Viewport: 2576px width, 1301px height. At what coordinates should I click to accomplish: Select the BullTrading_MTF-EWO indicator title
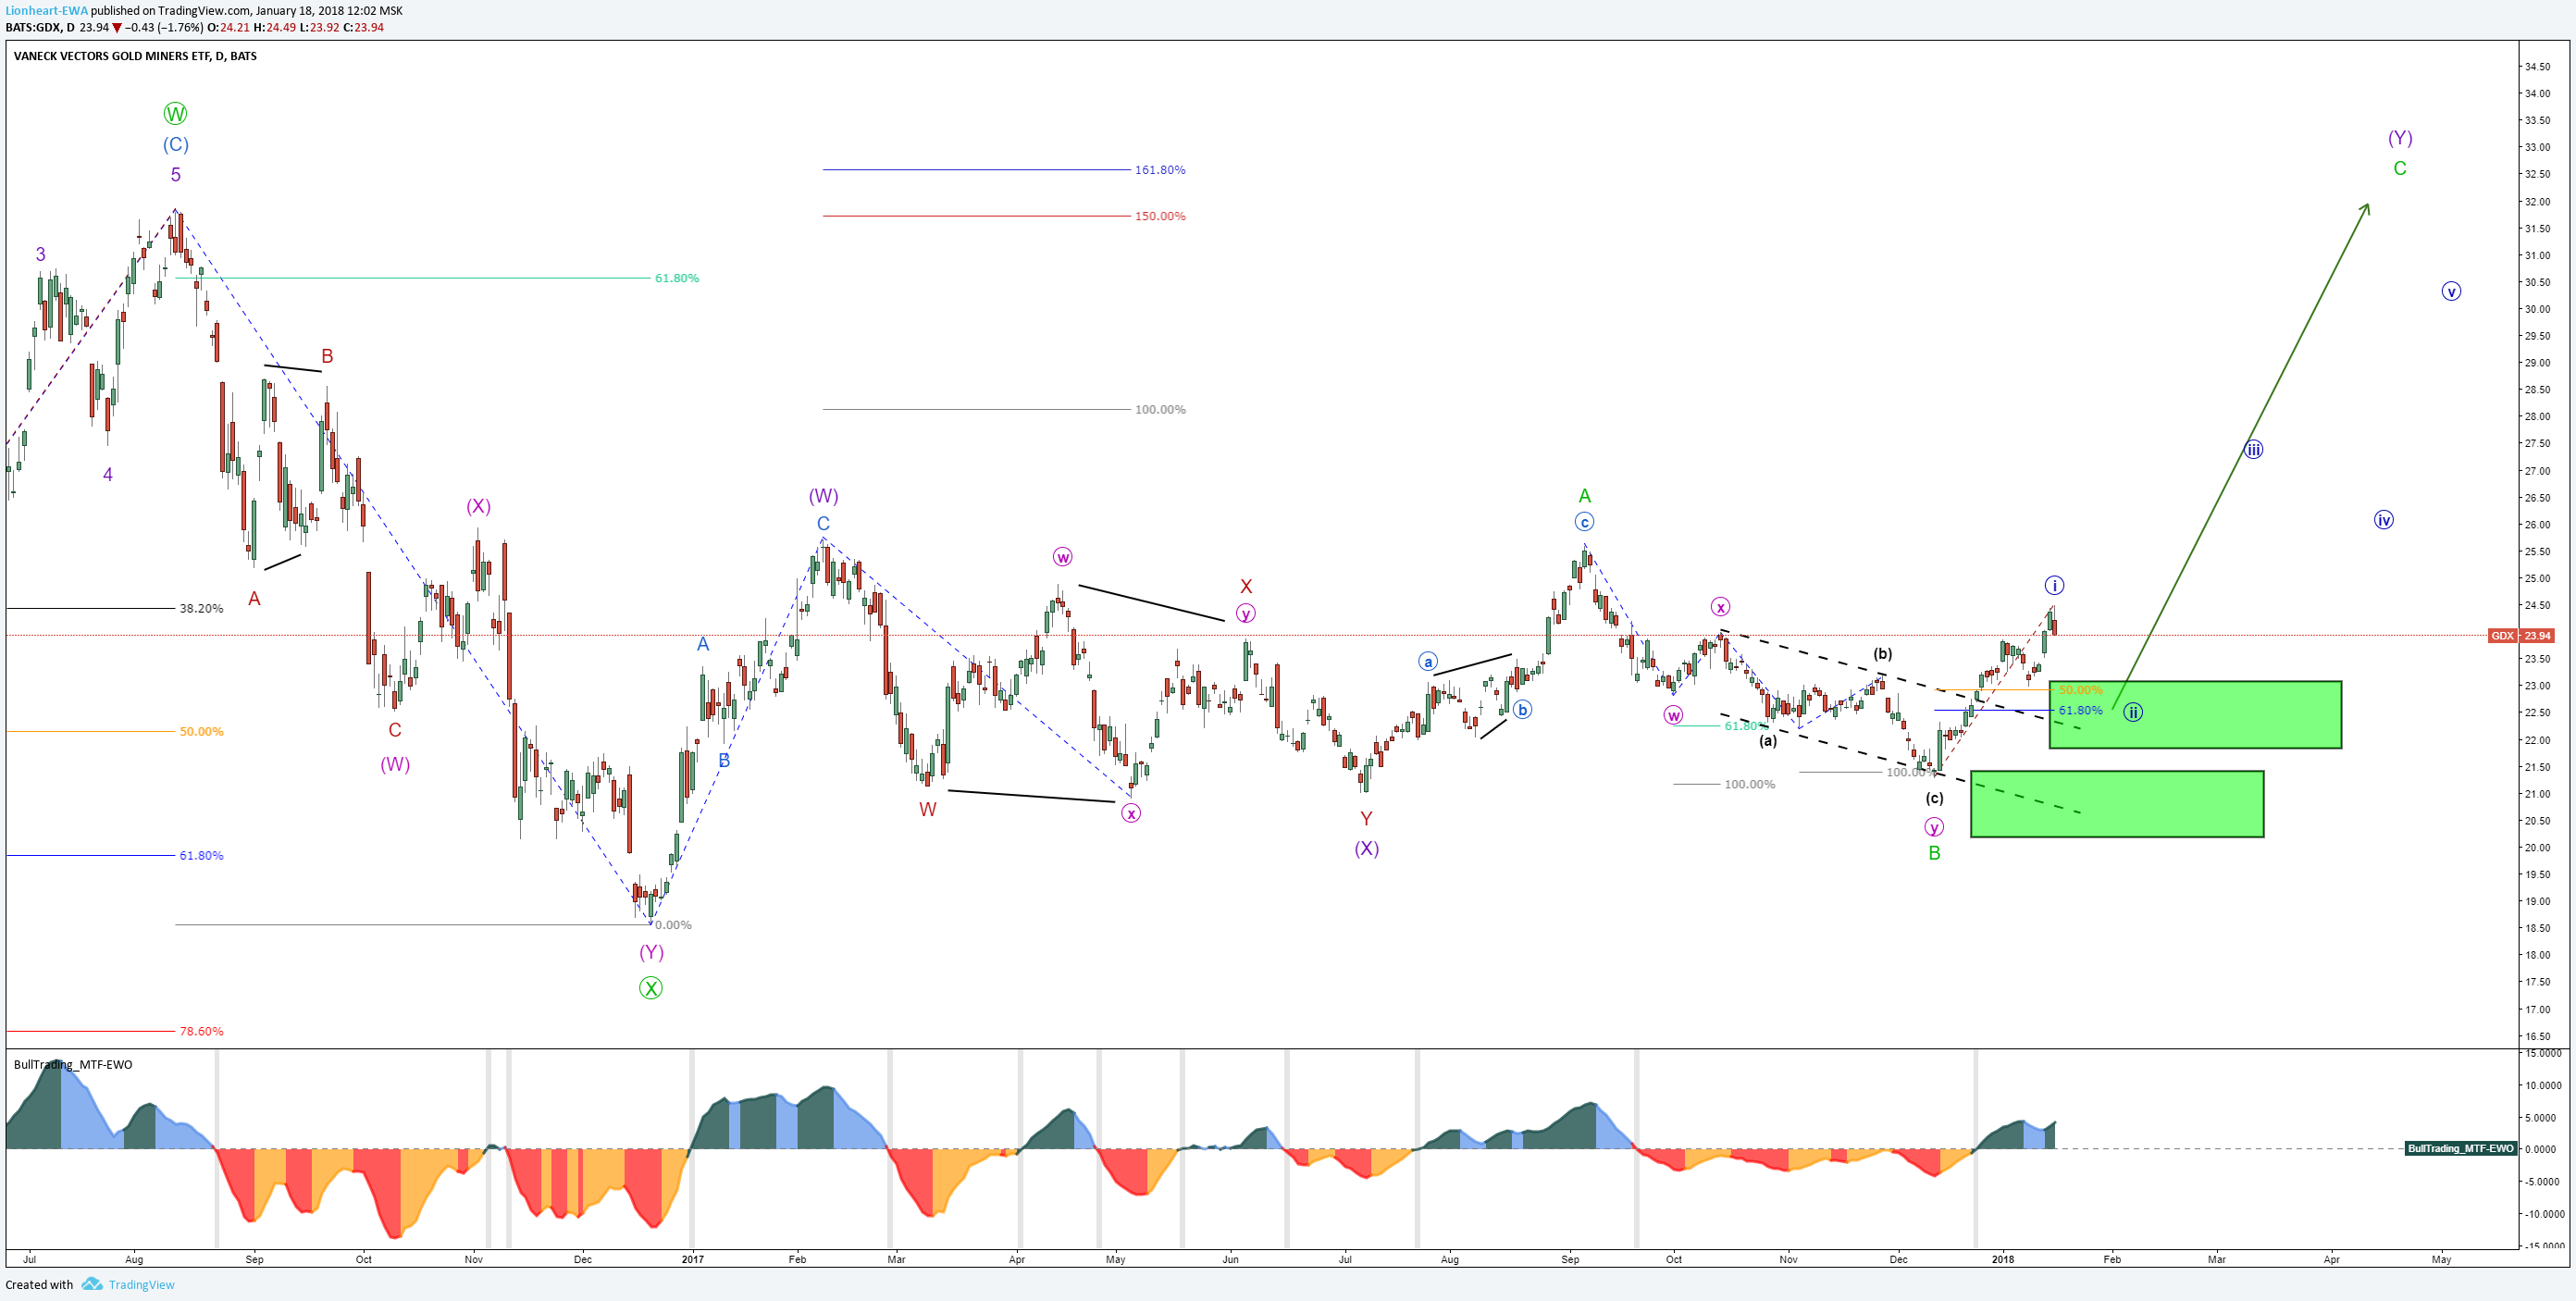point(73,1064)
